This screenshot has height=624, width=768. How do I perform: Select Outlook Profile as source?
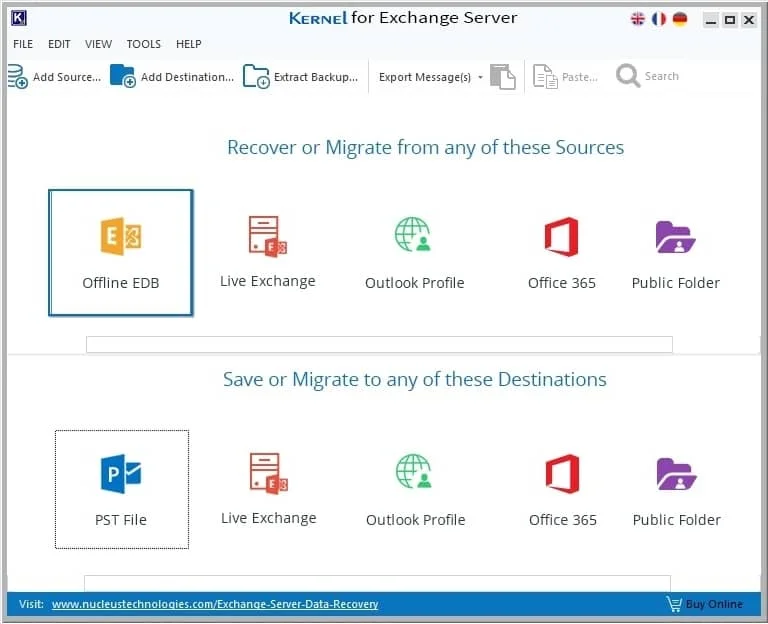(x=414, y=253)
